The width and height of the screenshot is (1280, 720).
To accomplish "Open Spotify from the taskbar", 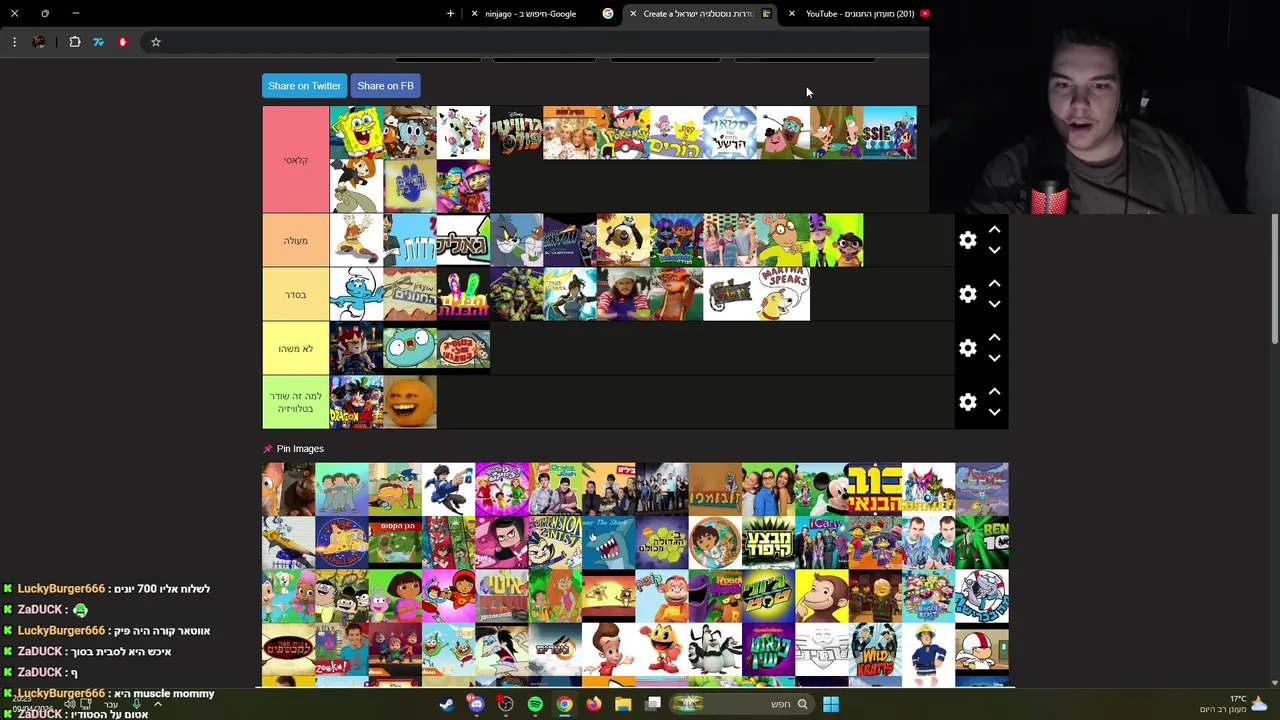I will (535, 704).
